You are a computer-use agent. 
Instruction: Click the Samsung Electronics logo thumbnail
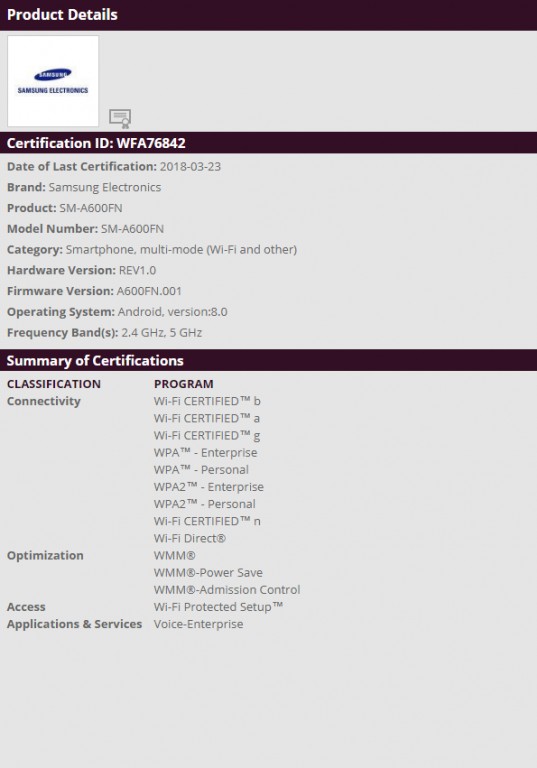[53, 81]
